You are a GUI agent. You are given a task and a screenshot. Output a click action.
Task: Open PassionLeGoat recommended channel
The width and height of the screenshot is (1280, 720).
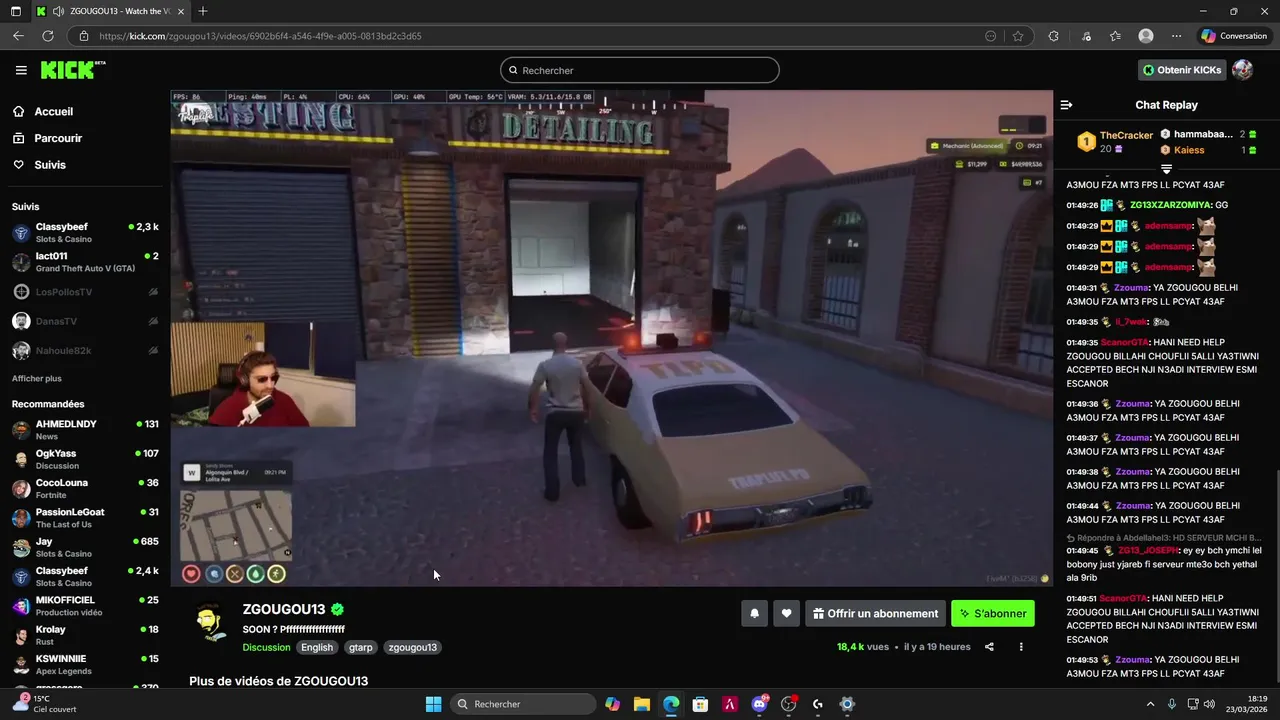tap(85, 518)
